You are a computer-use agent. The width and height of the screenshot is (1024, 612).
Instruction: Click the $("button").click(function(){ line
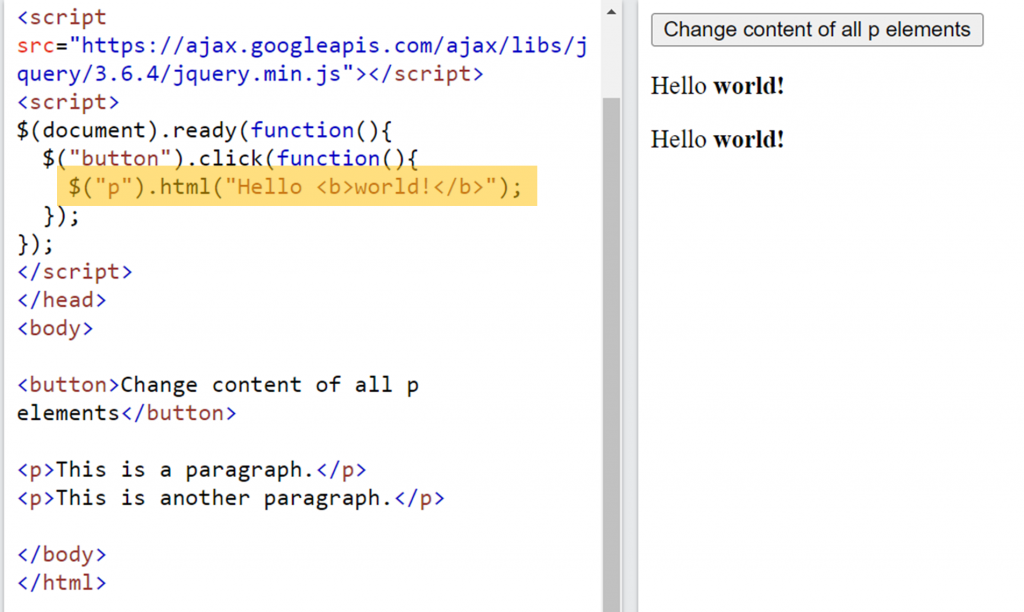tap(230, 158)
